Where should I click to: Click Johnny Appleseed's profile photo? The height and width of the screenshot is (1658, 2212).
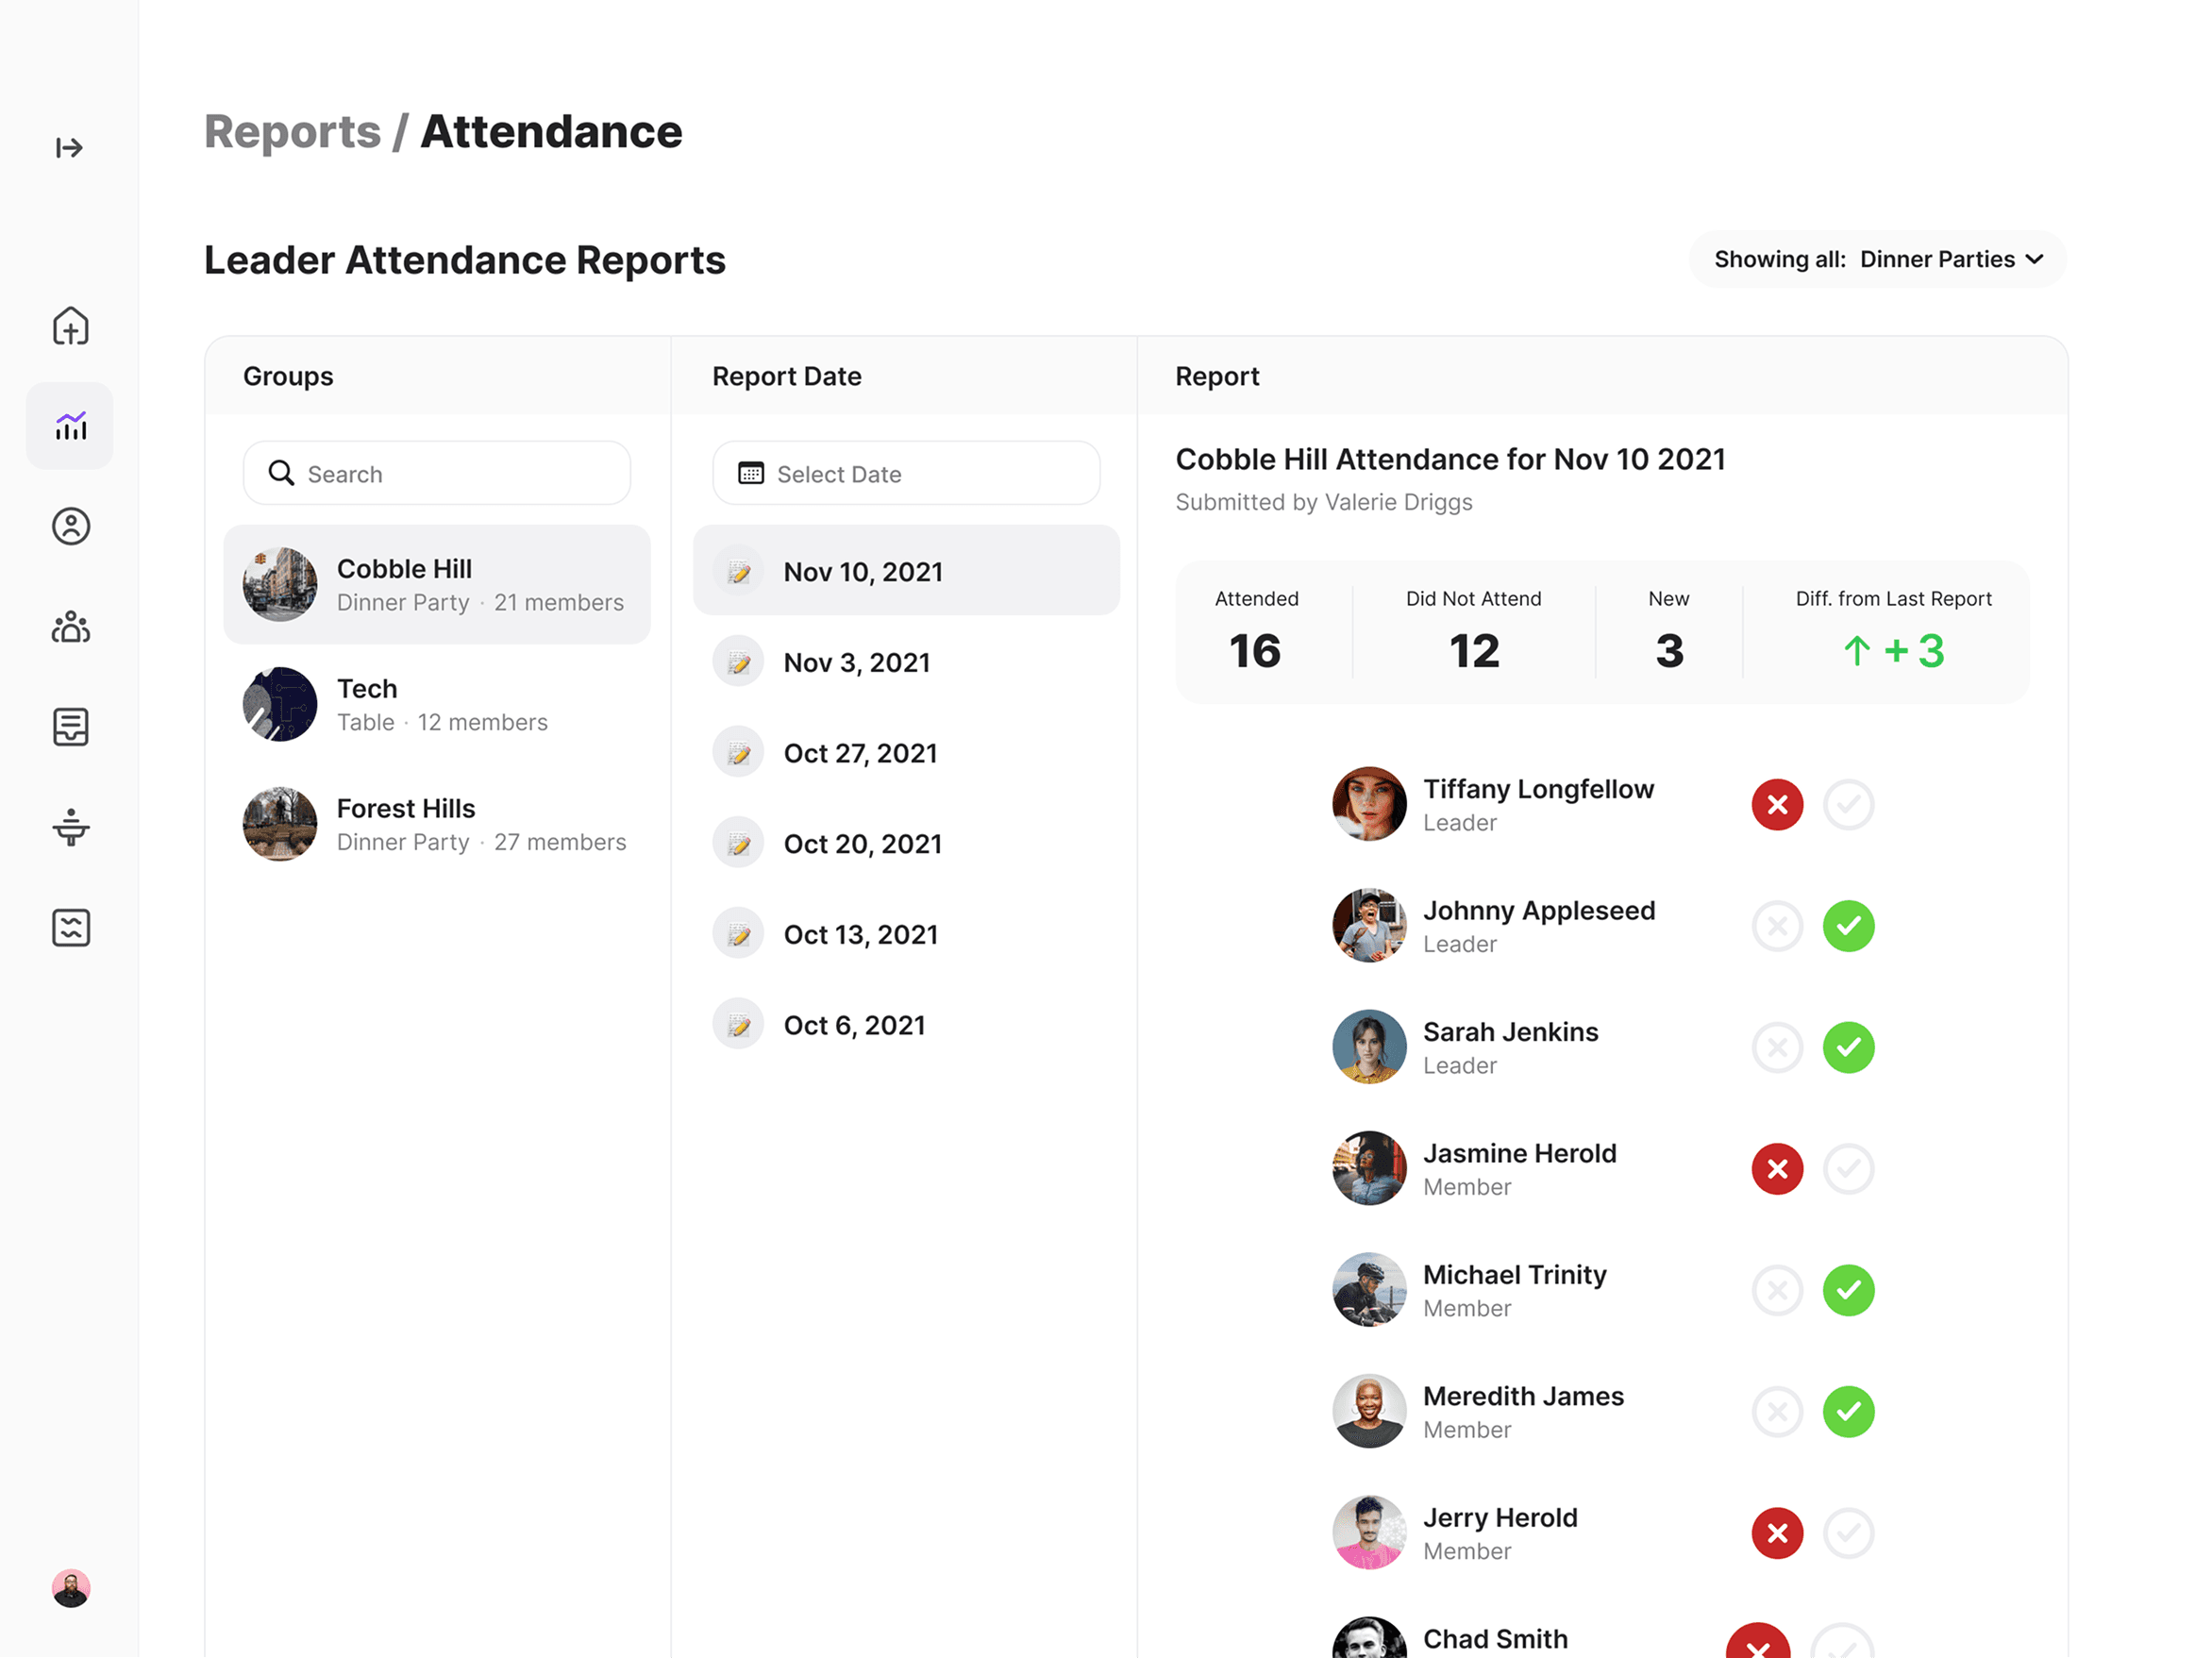[x=1369, y=926]
